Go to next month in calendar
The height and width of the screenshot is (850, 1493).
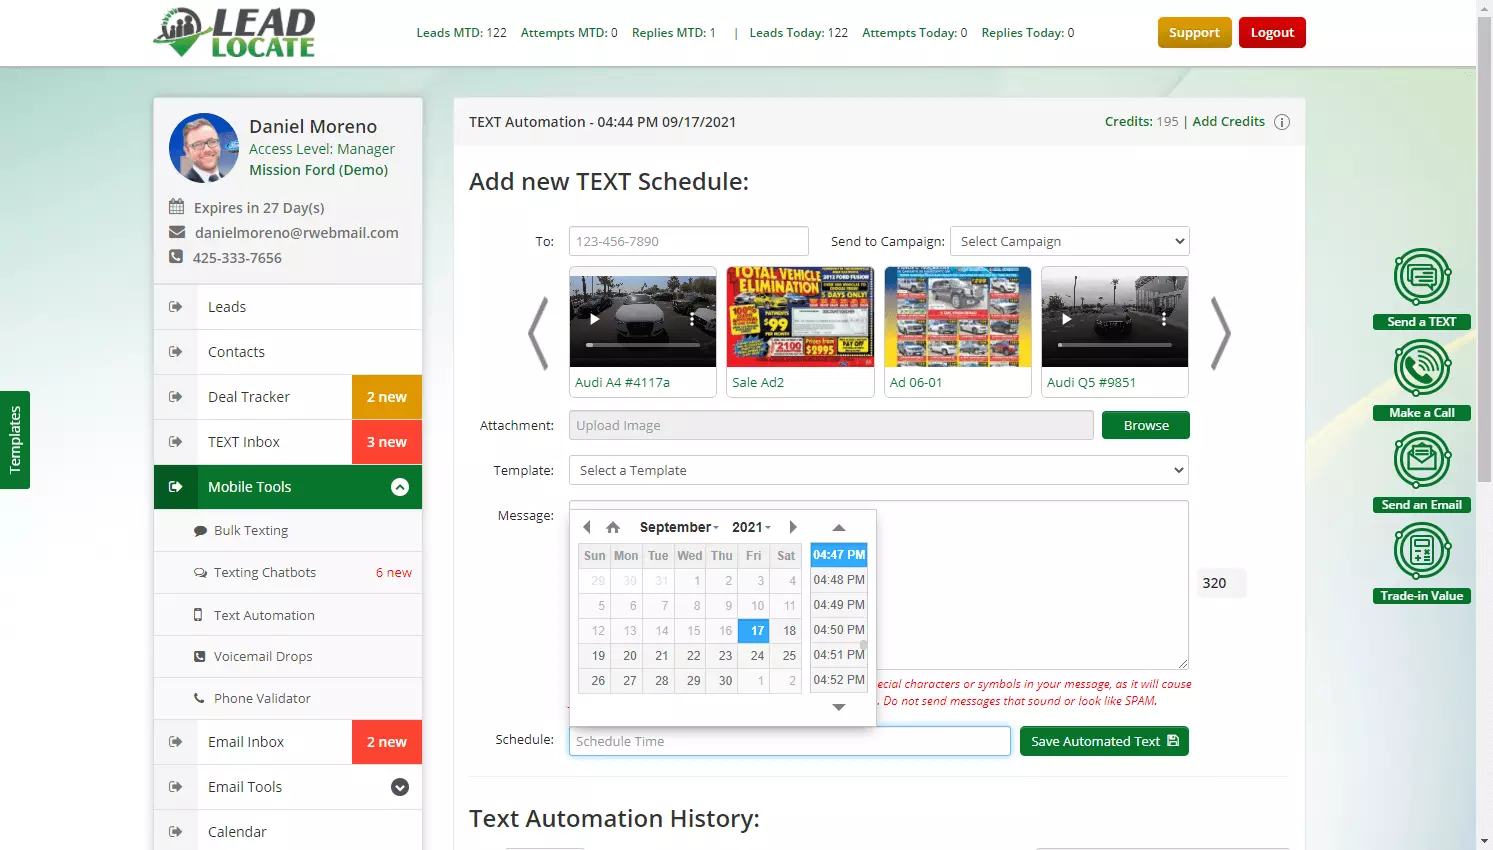point(793,527)
